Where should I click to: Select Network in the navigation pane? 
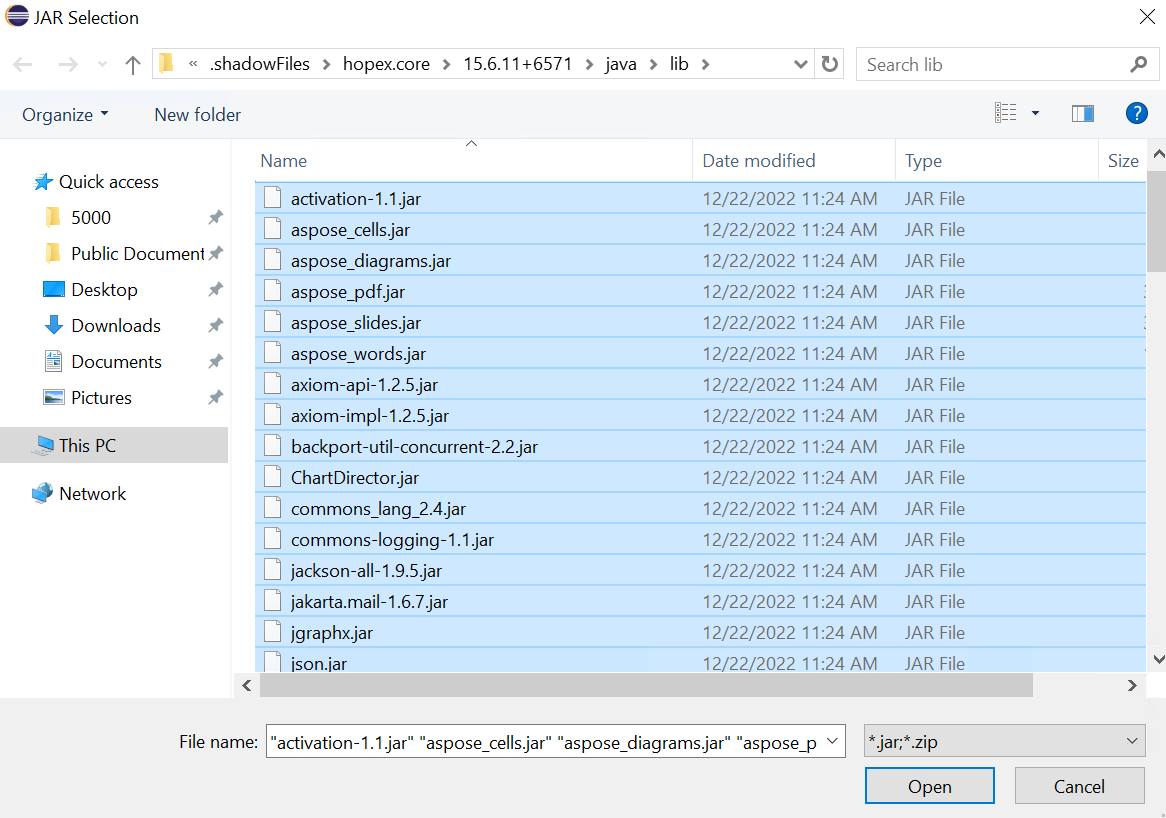tap(92, 494)
